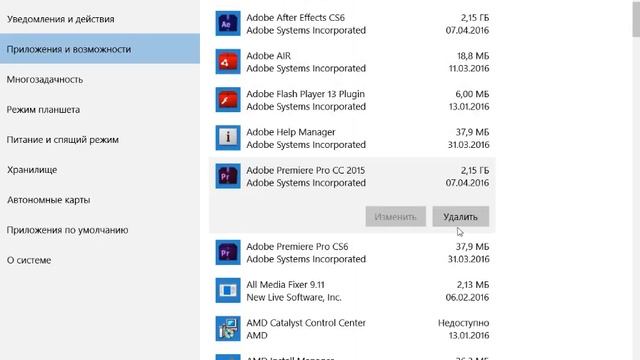Image resolution: width=640 pixels, height=360 pixels.
Task: Click the Adobe After Effects CS6 icon
Action: [228, 24]
